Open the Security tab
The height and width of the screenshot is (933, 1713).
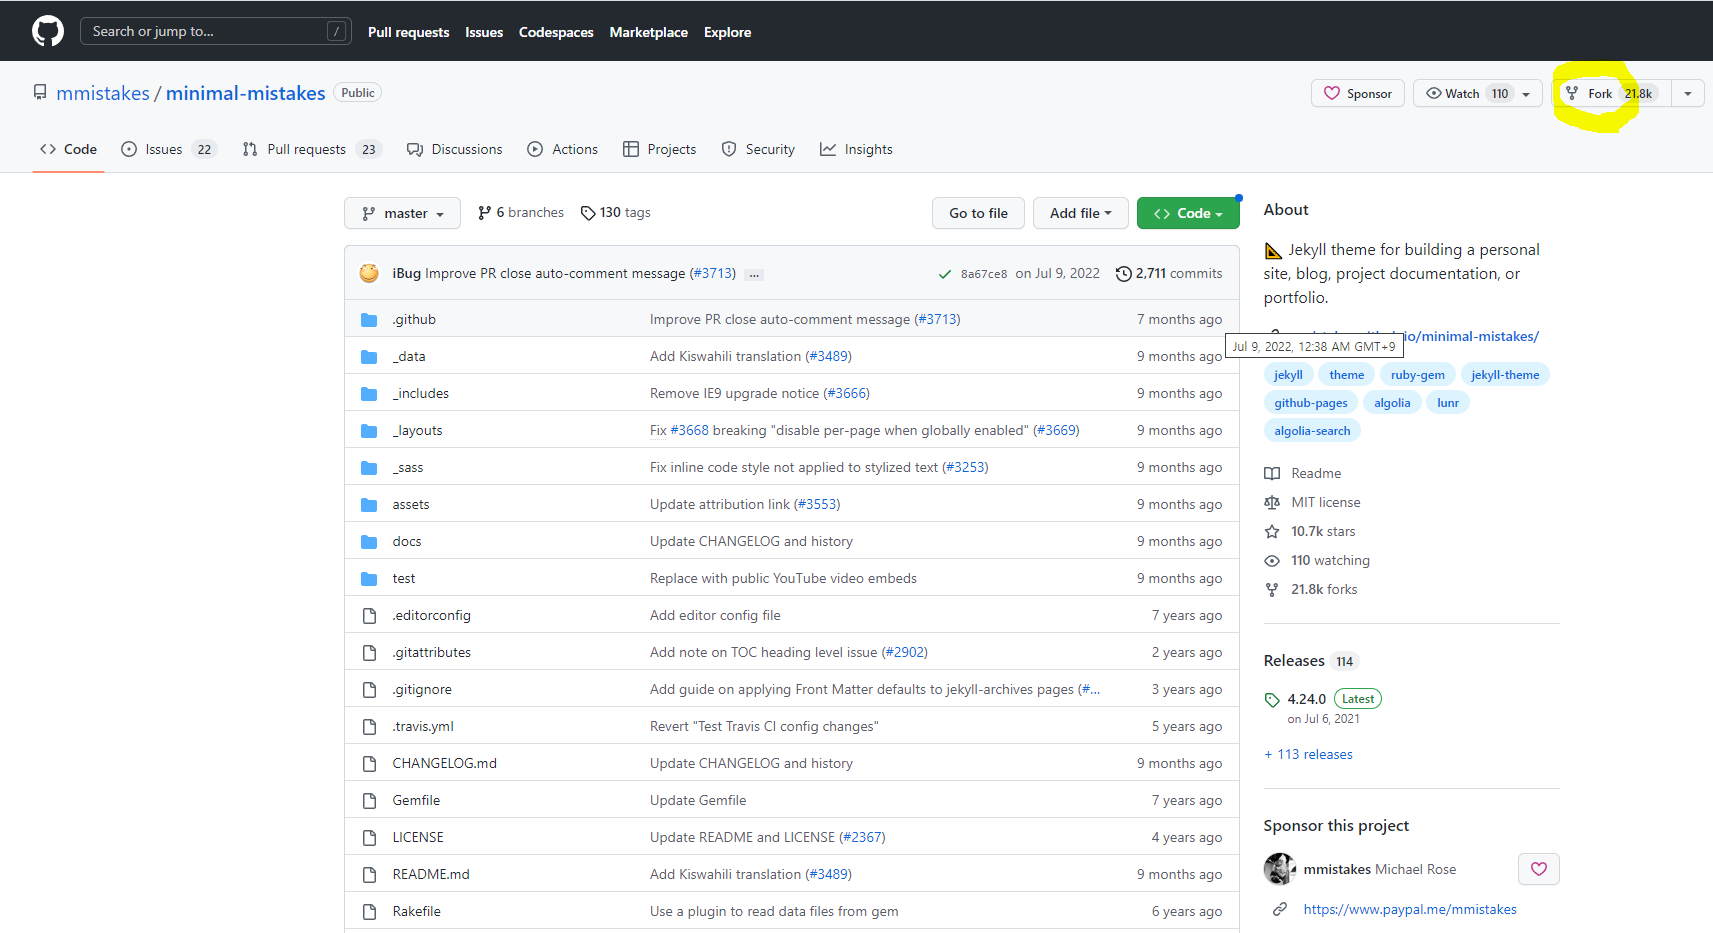pyautogui.click(x=758, y=149)
